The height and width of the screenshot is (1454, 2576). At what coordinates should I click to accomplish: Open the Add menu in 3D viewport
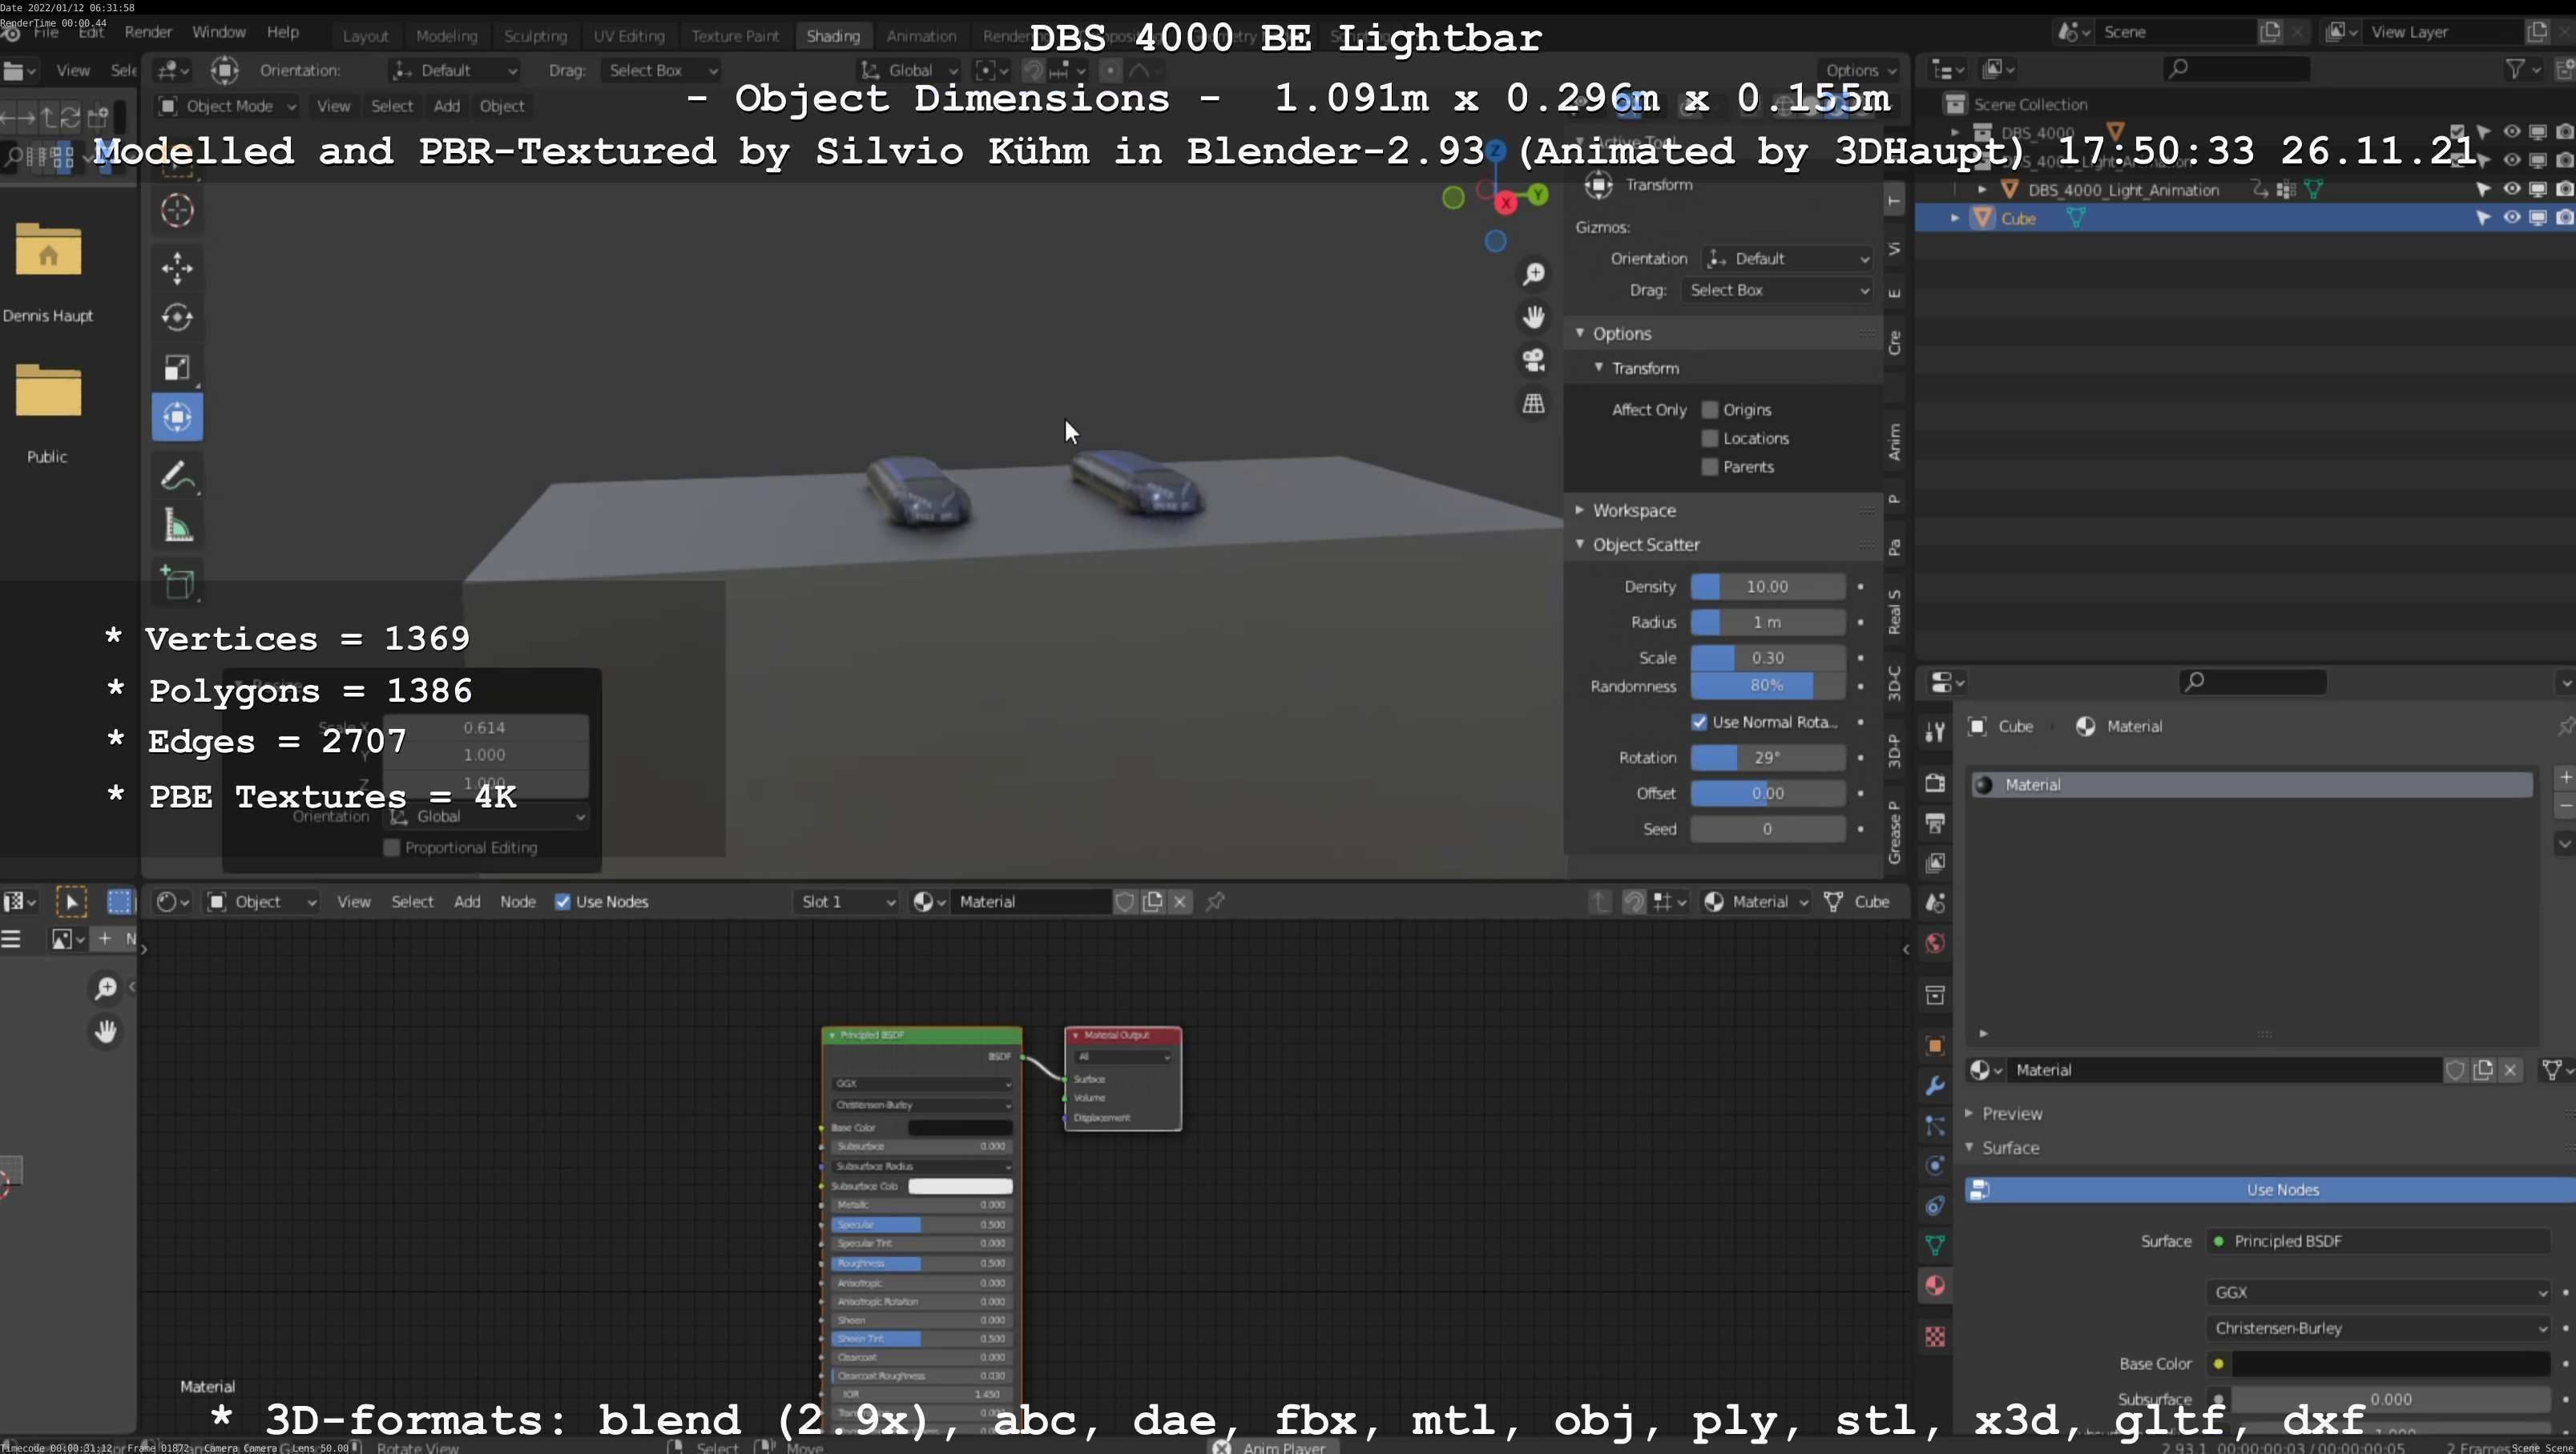click(x=446, y=106)
